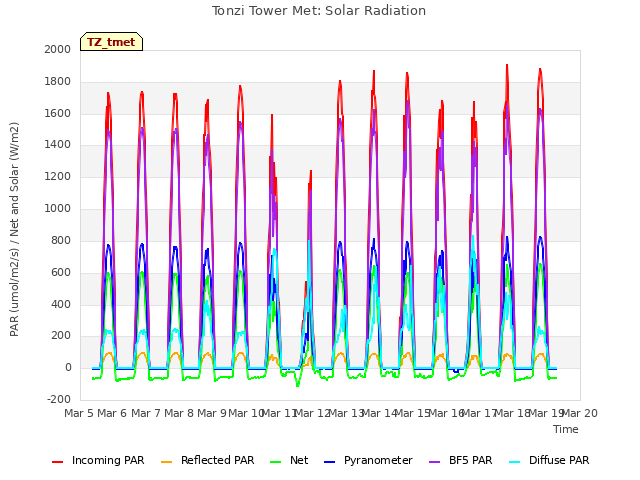Click the 2000 y-axis tick label
The width and height of the screenshot is (640, 480).
(58, 49)
